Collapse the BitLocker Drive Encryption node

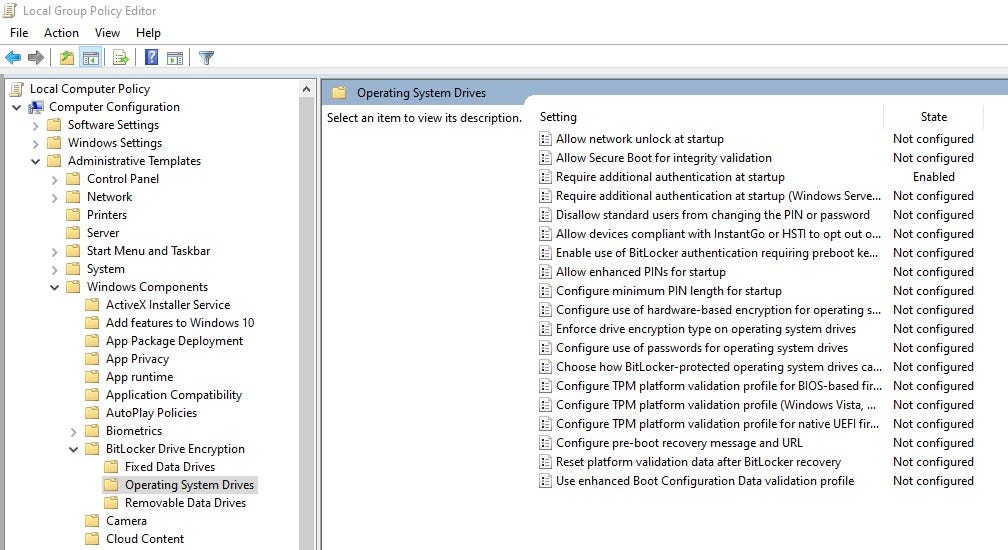coord(74,449)
